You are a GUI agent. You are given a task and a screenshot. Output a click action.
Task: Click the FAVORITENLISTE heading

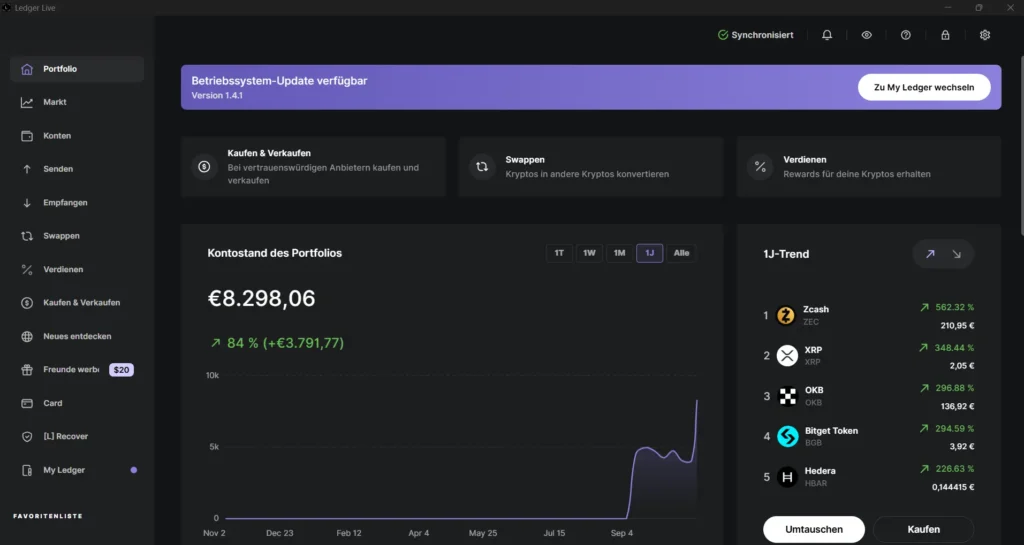tap(48, 516)
